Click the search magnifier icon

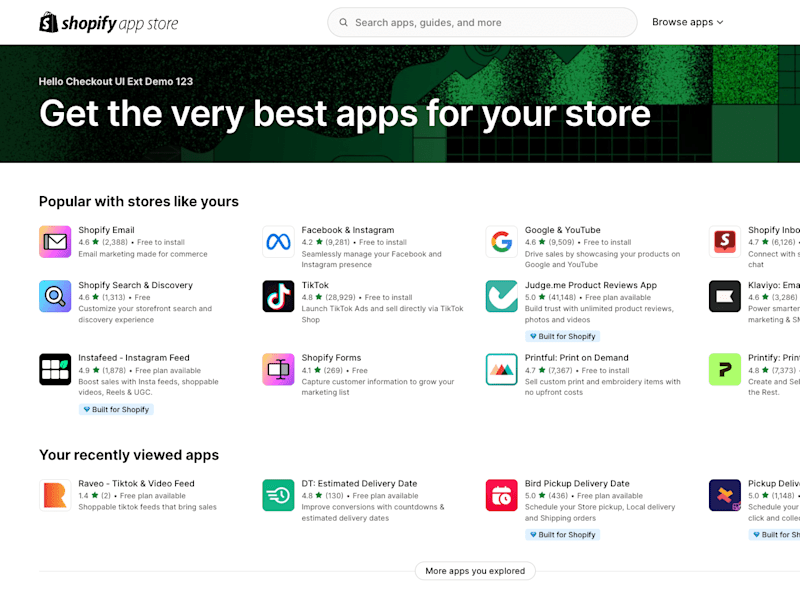343,22
